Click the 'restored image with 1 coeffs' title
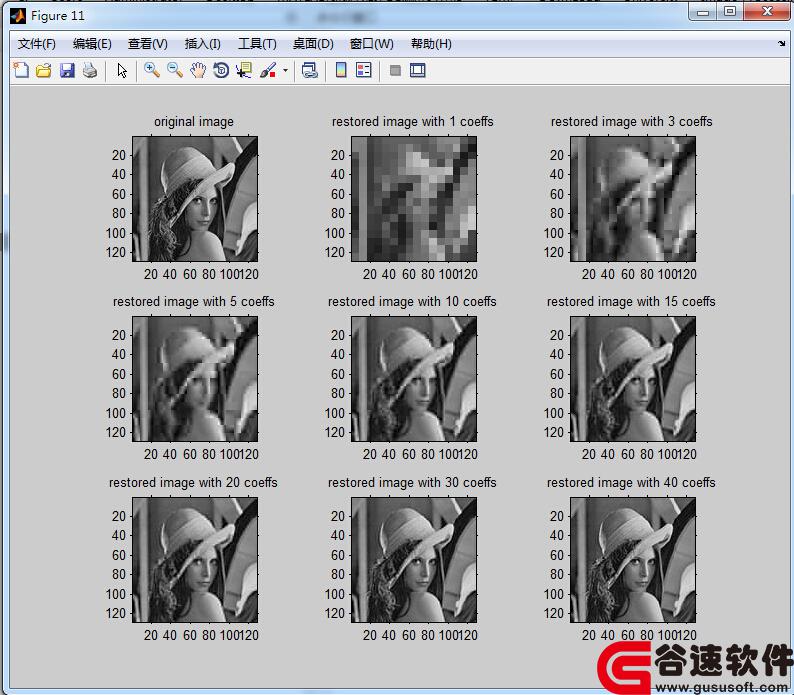This screenshot has width=794, height=695. click(413, 122)
